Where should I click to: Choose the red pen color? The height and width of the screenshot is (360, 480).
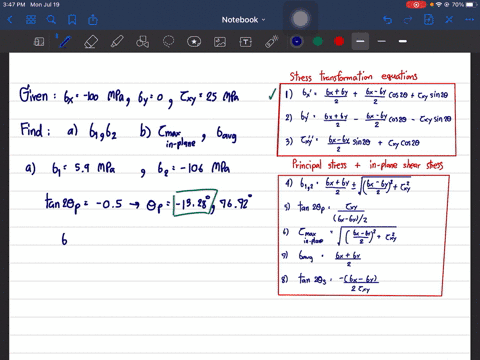tap(339, 41)
